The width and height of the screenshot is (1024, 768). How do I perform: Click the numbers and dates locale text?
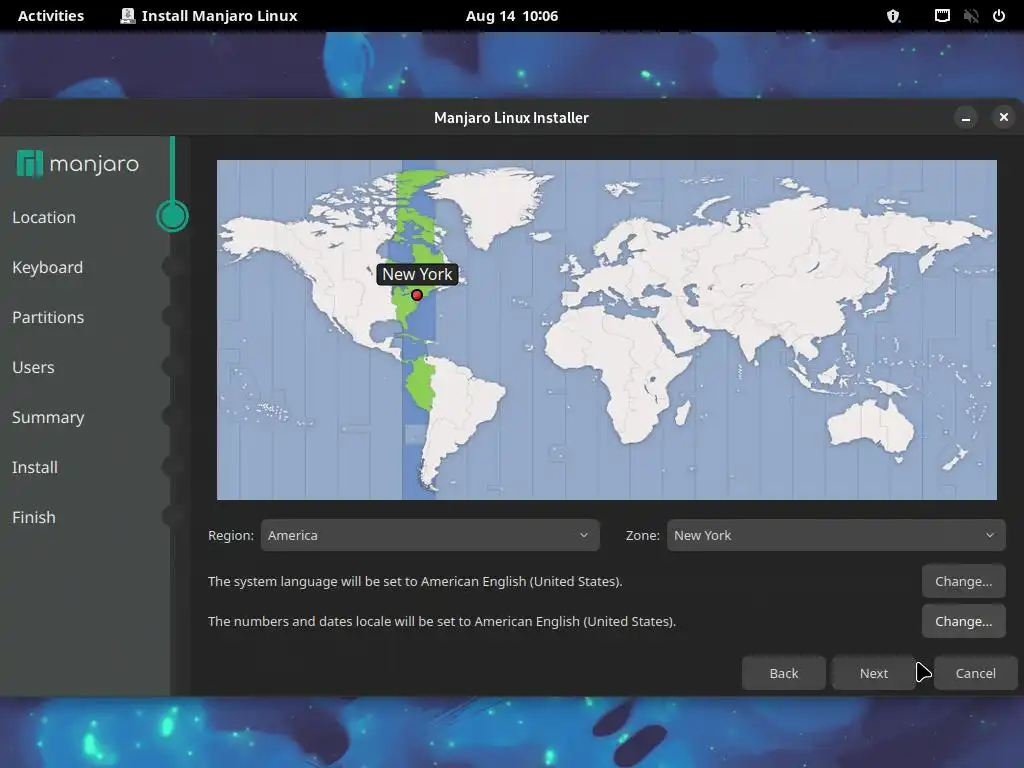(x=441, y=621)
